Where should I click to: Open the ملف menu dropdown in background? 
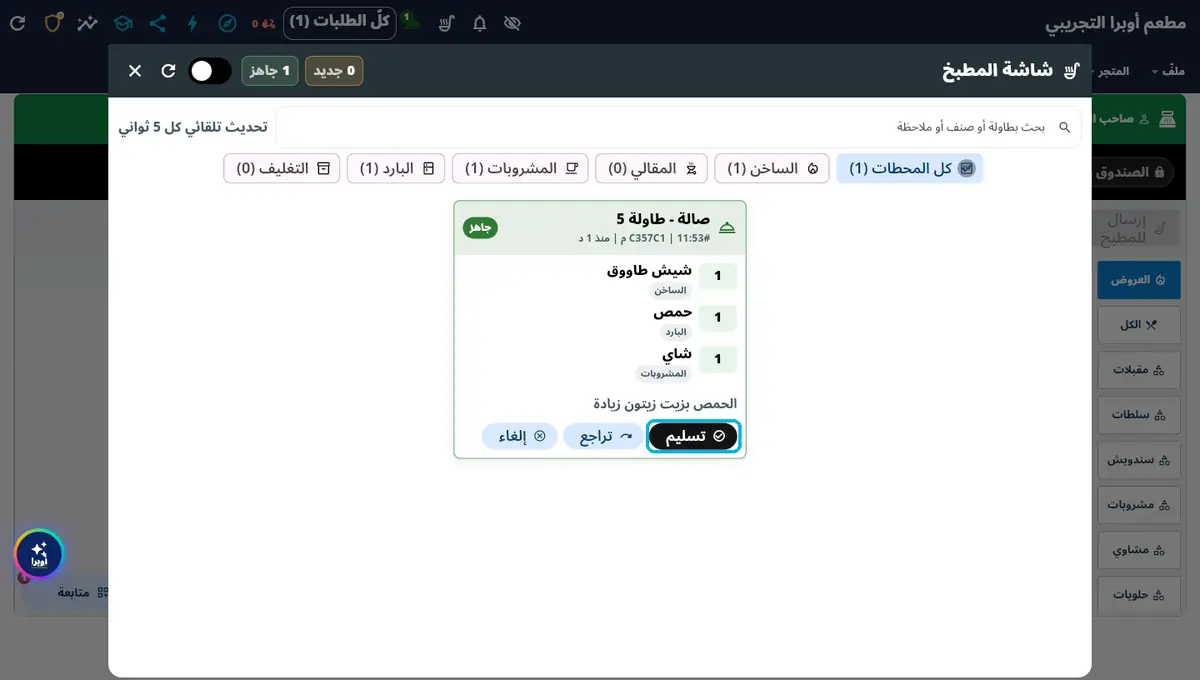tap(1168, 71)
